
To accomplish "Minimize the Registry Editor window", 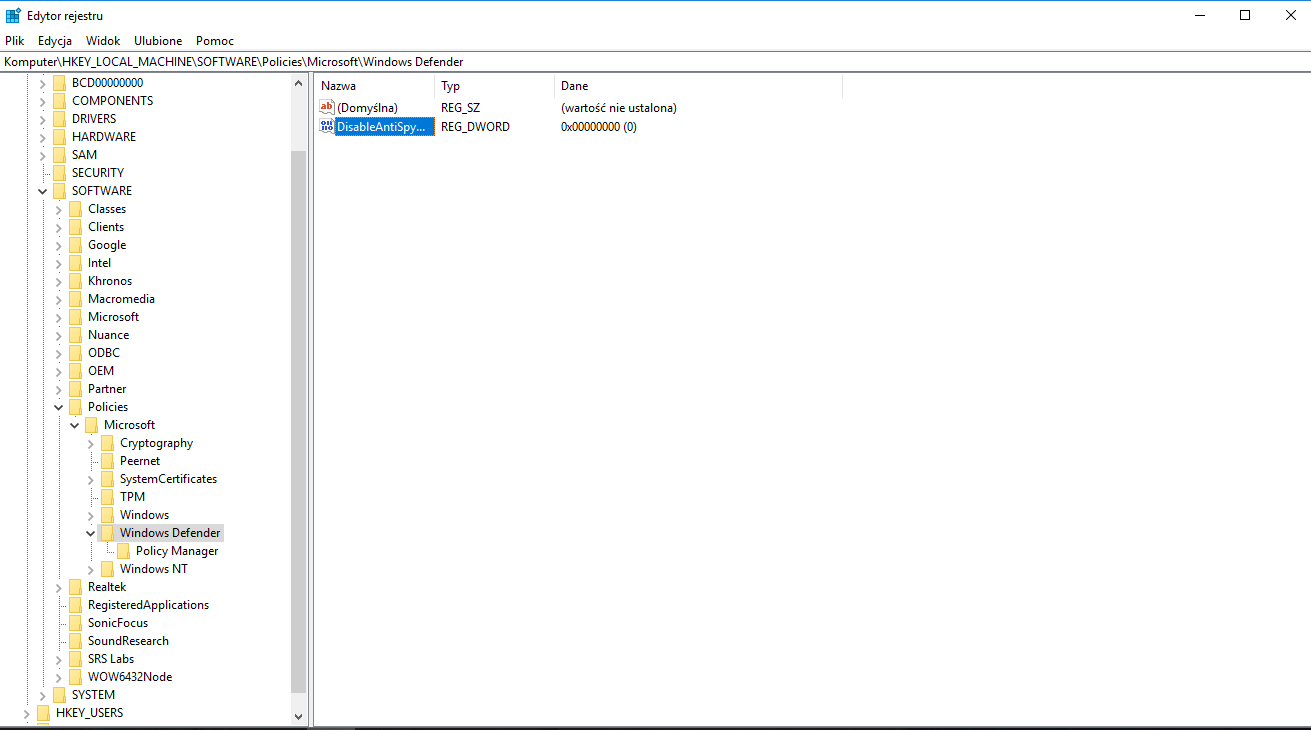I will coord(1199,15).
